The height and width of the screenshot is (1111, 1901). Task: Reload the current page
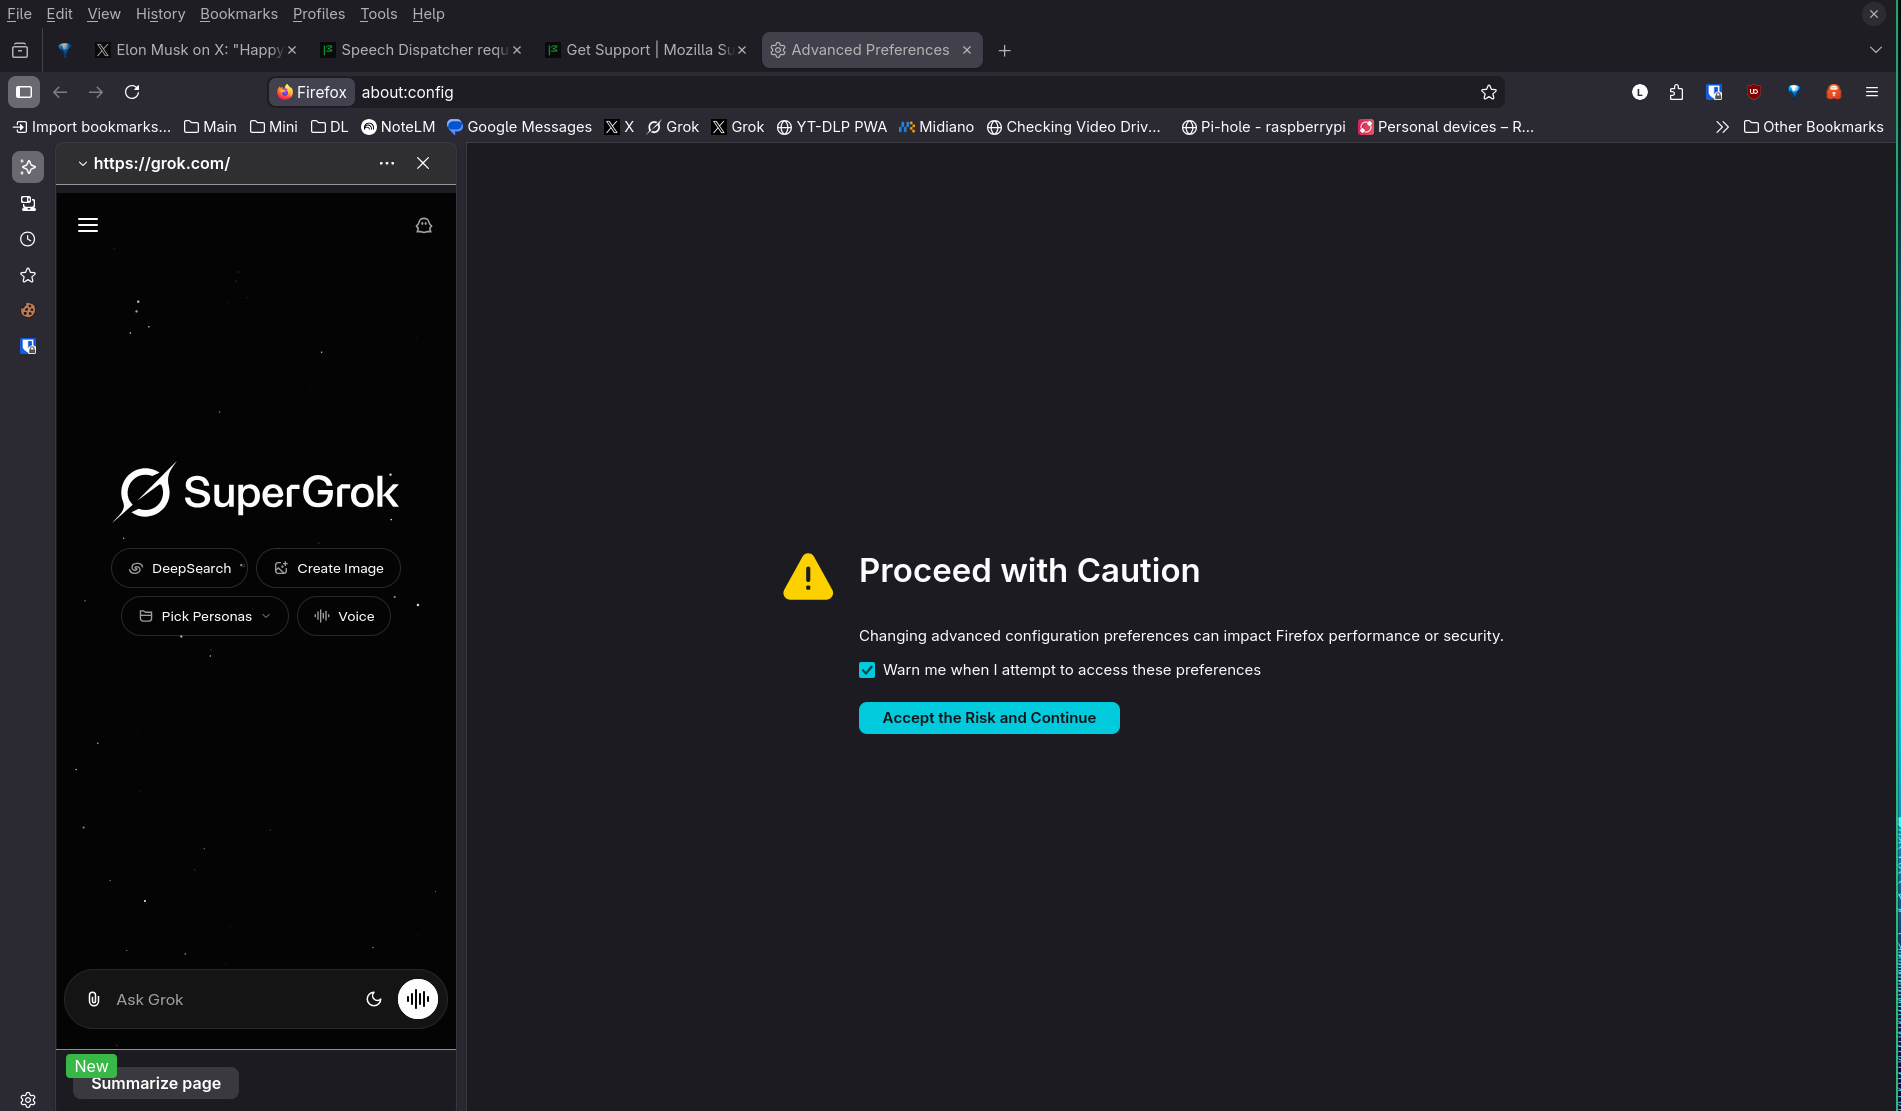132,92
